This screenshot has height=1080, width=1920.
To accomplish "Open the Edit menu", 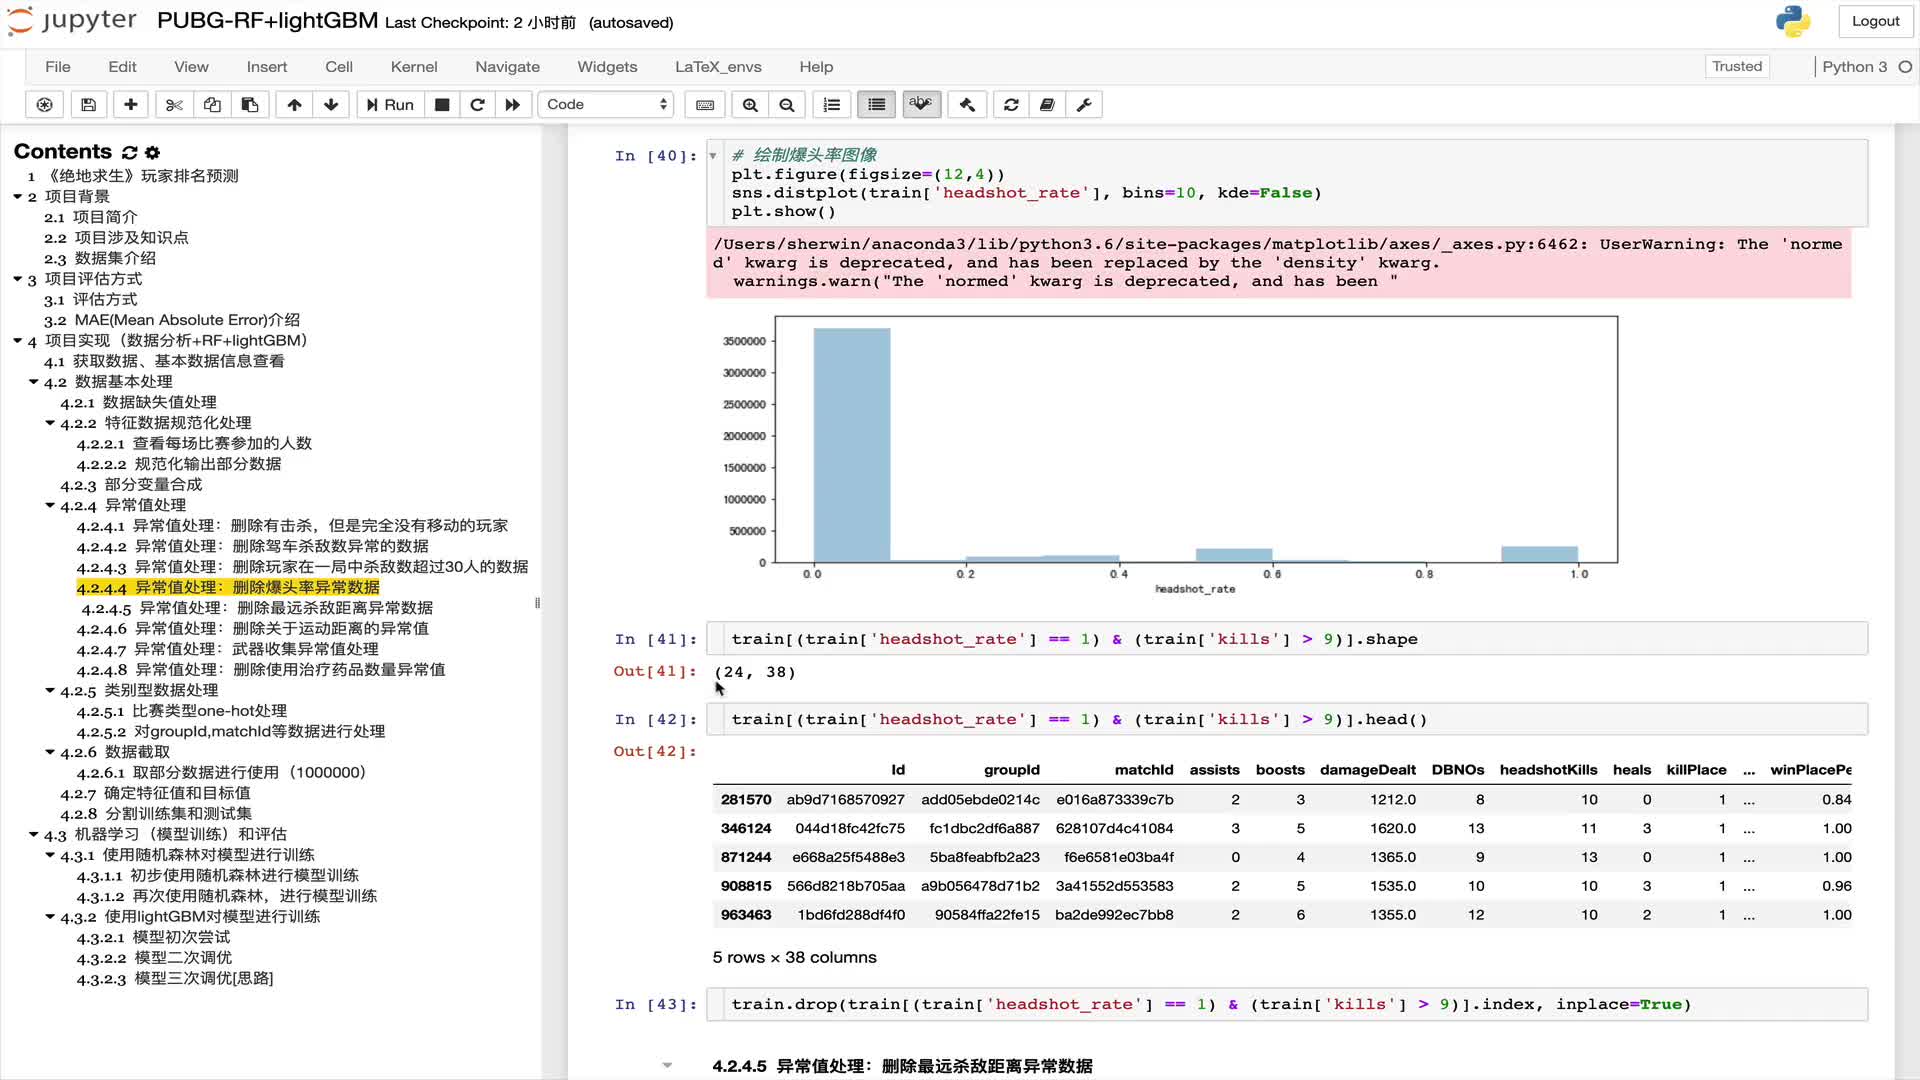I will click(122, 66).
